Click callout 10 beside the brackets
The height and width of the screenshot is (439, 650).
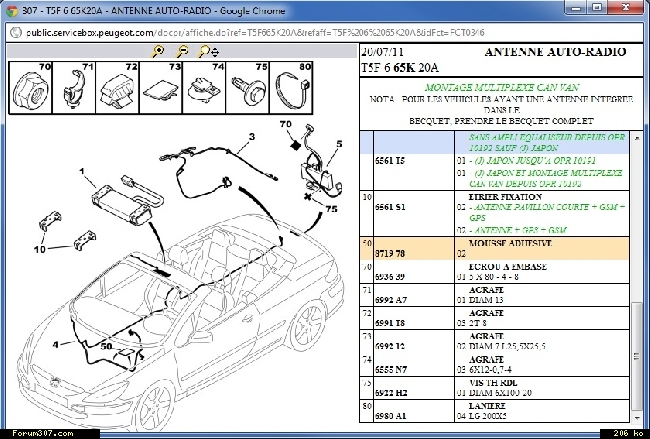coord(39,250)
